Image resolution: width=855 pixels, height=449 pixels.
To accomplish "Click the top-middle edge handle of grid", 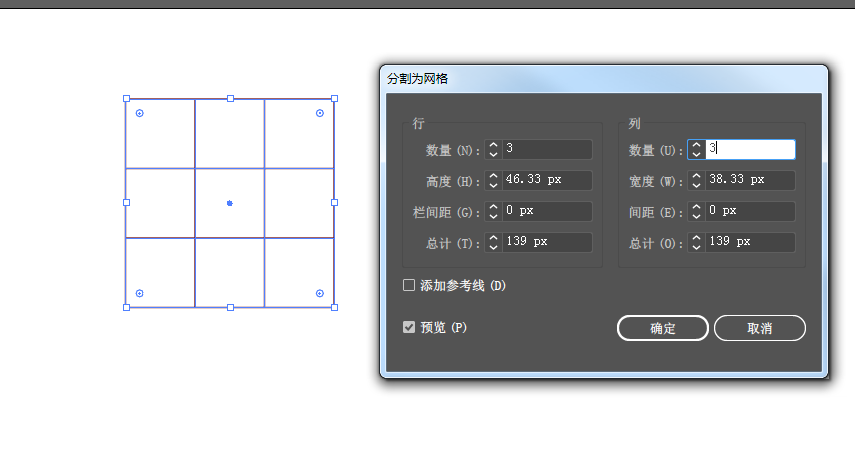I will (230, 99).
